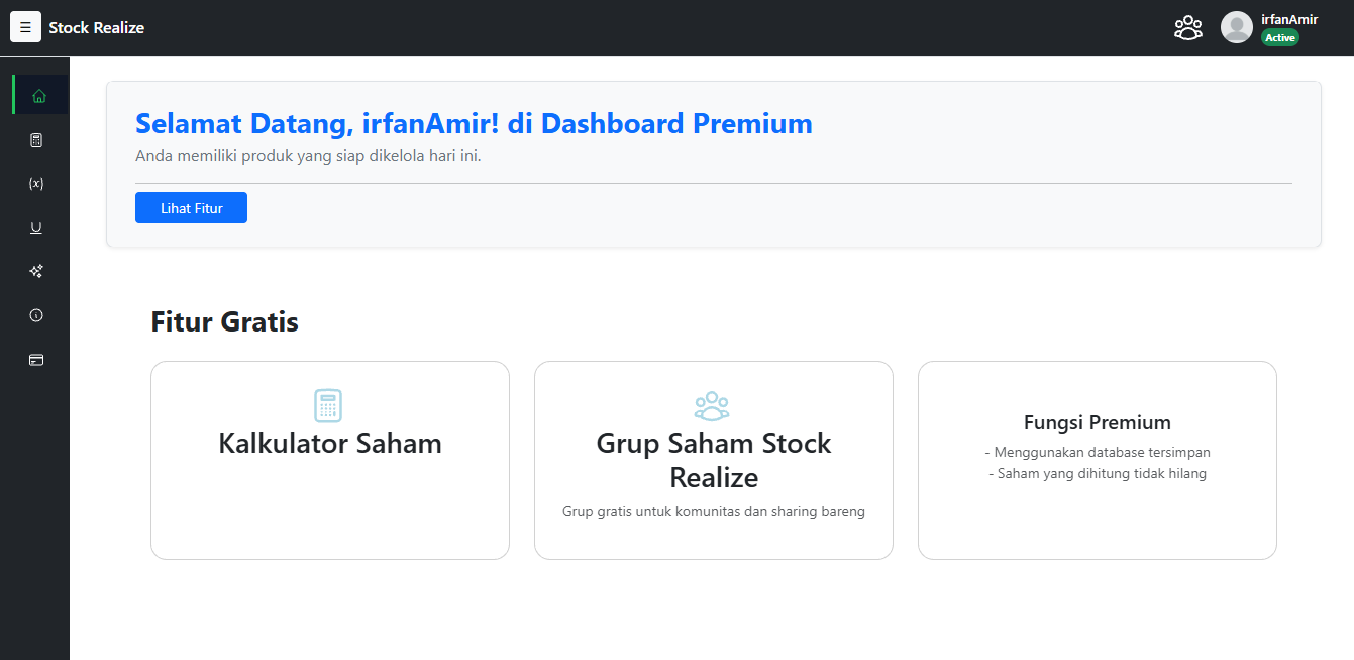Open the credit card icon in sidebar
Screen dimensions: 1354x660
pyautogui.click(x=36, y=359)
